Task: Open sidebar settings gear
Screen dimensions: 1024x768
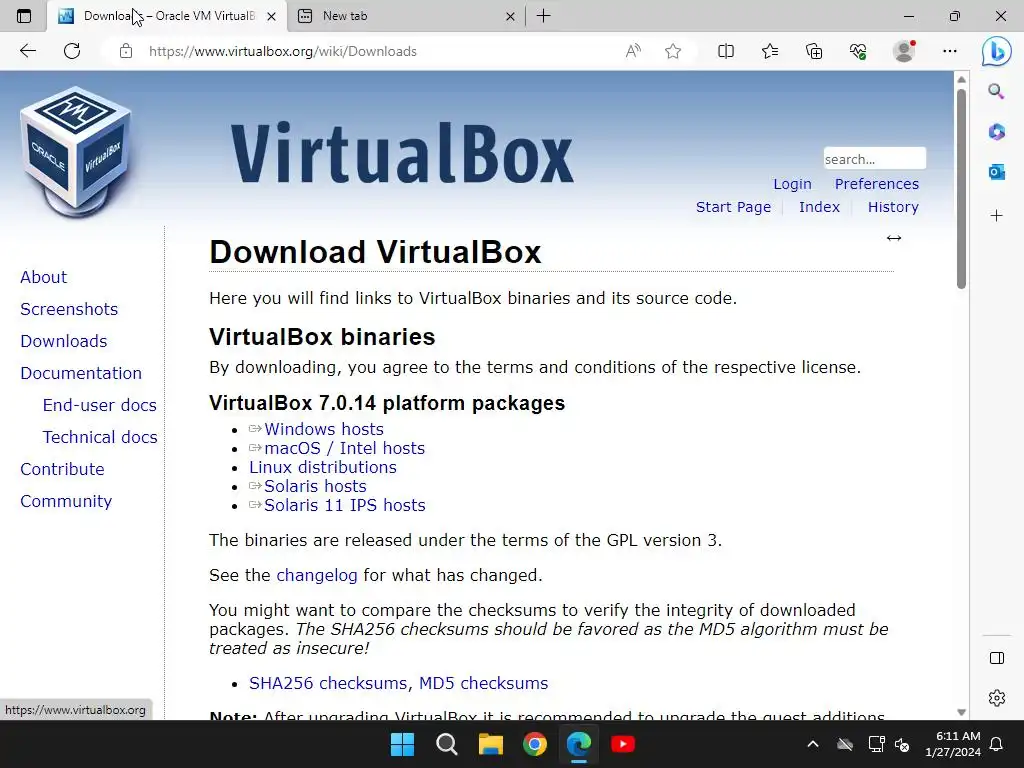Action: click(x=997, y=697)
